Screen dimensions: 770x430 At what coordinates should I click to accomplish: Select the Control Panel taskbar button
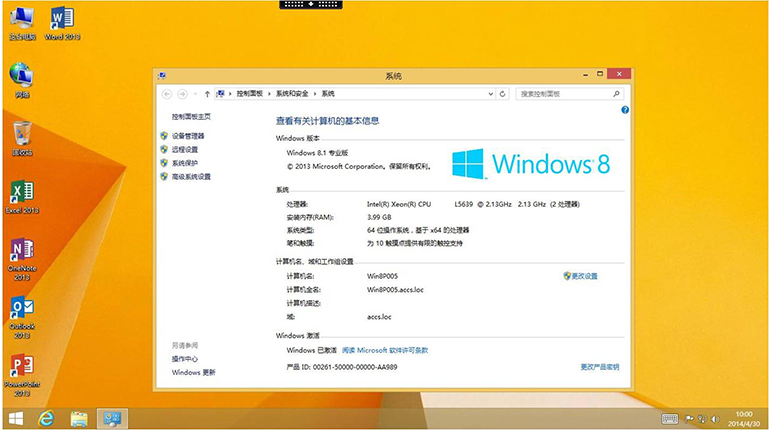pyautogui.click(x=112, y=419)
